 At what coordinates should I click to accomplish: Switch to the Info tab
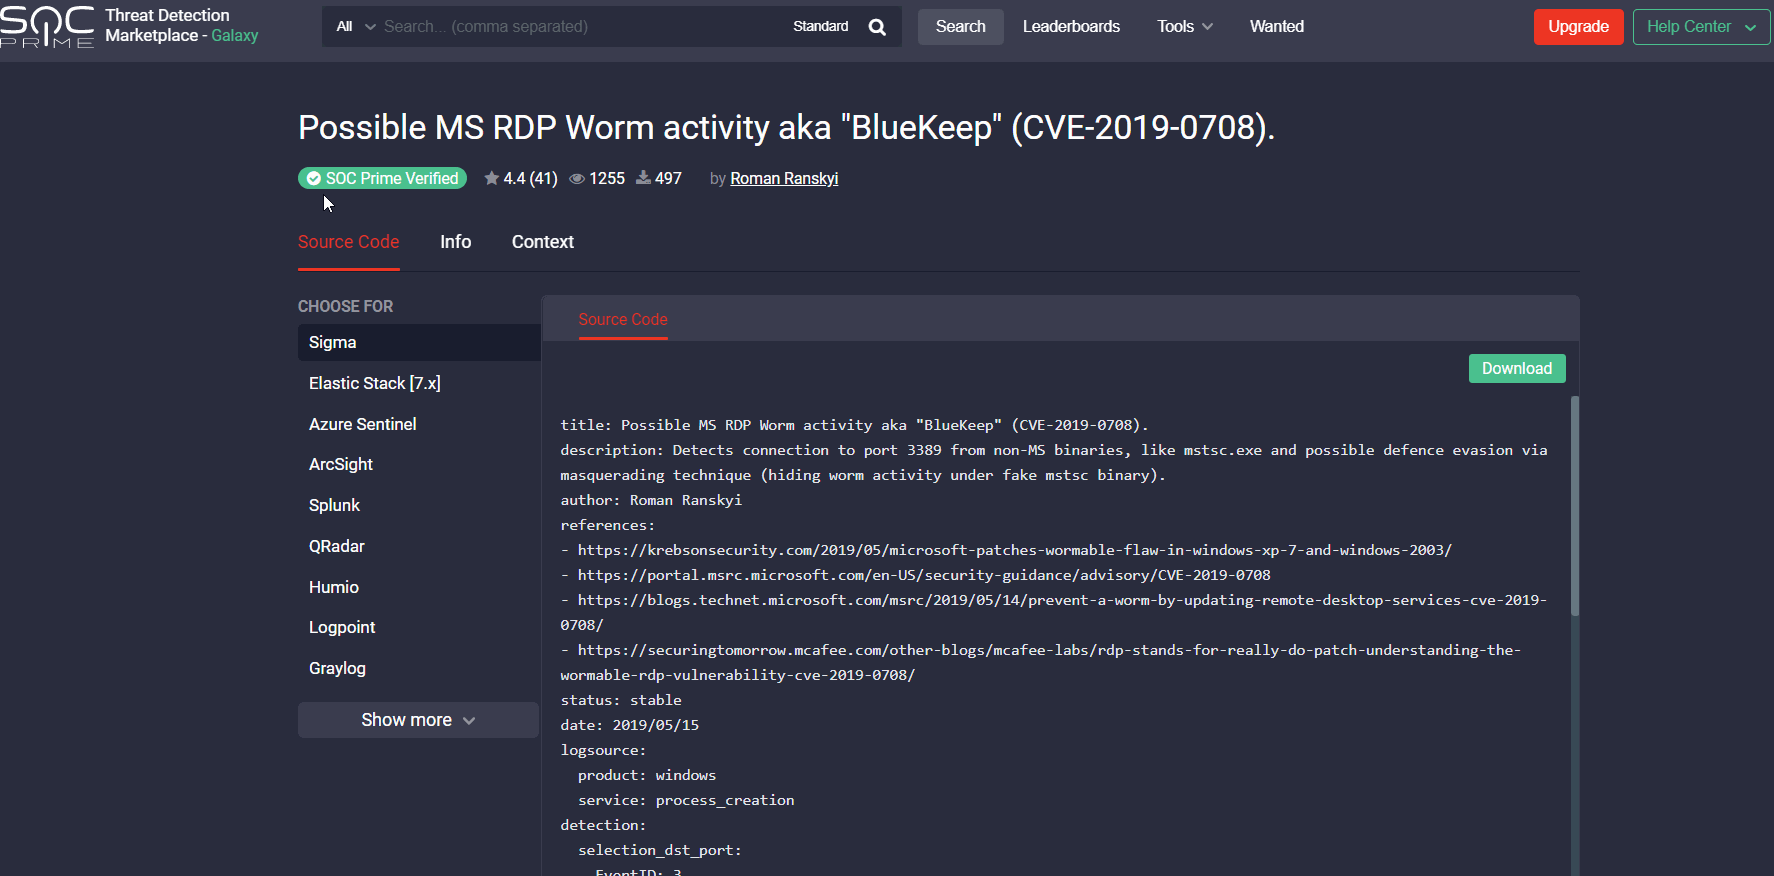(455, 242)
